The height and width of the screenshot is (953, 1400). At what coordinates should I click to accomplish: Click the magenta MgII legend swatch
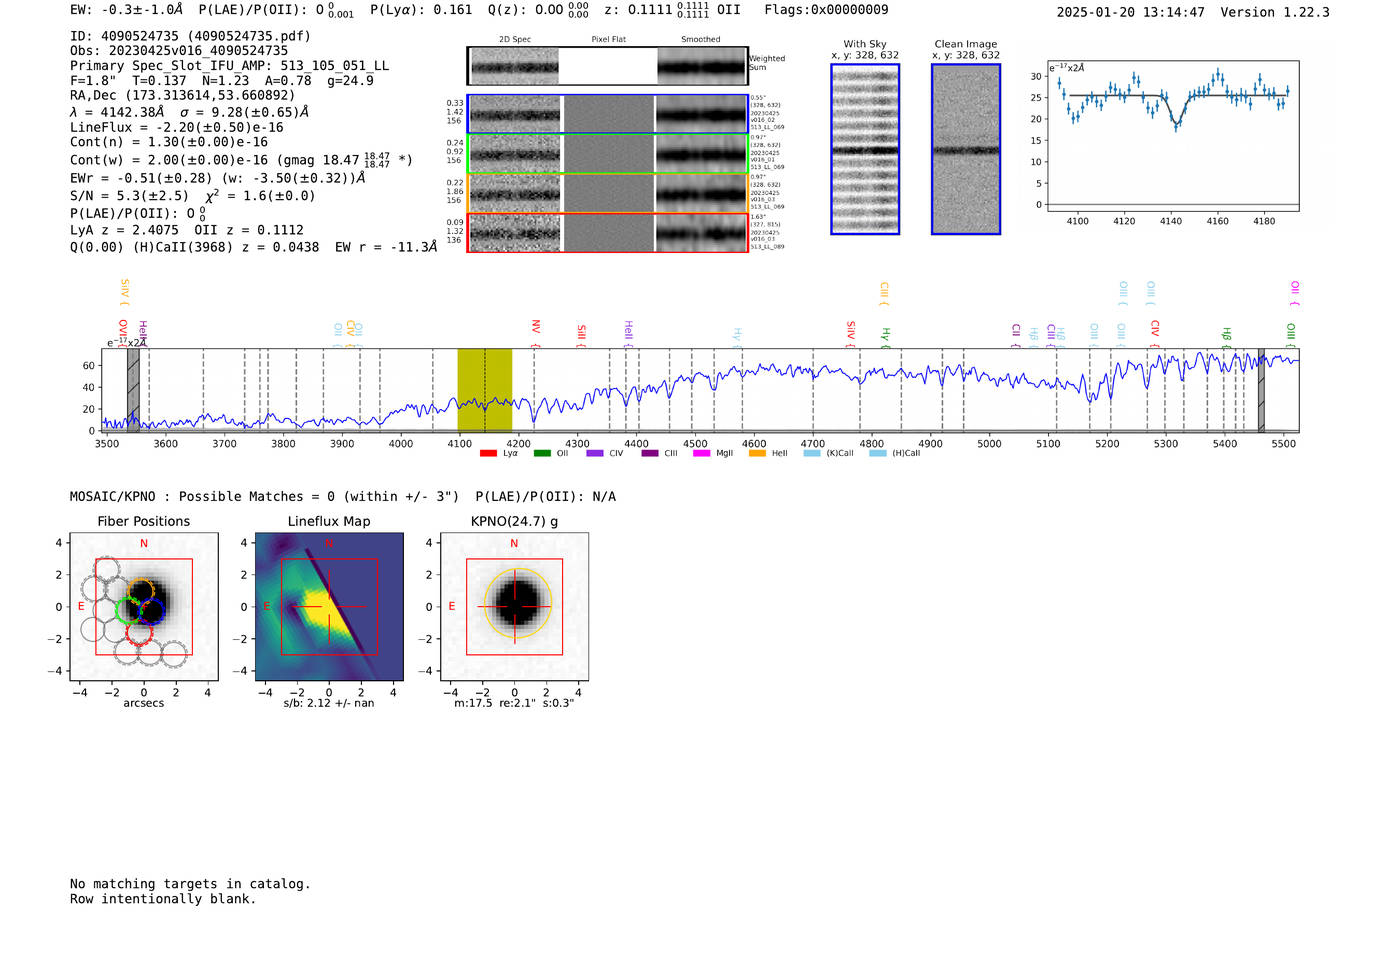coord(701,454)
